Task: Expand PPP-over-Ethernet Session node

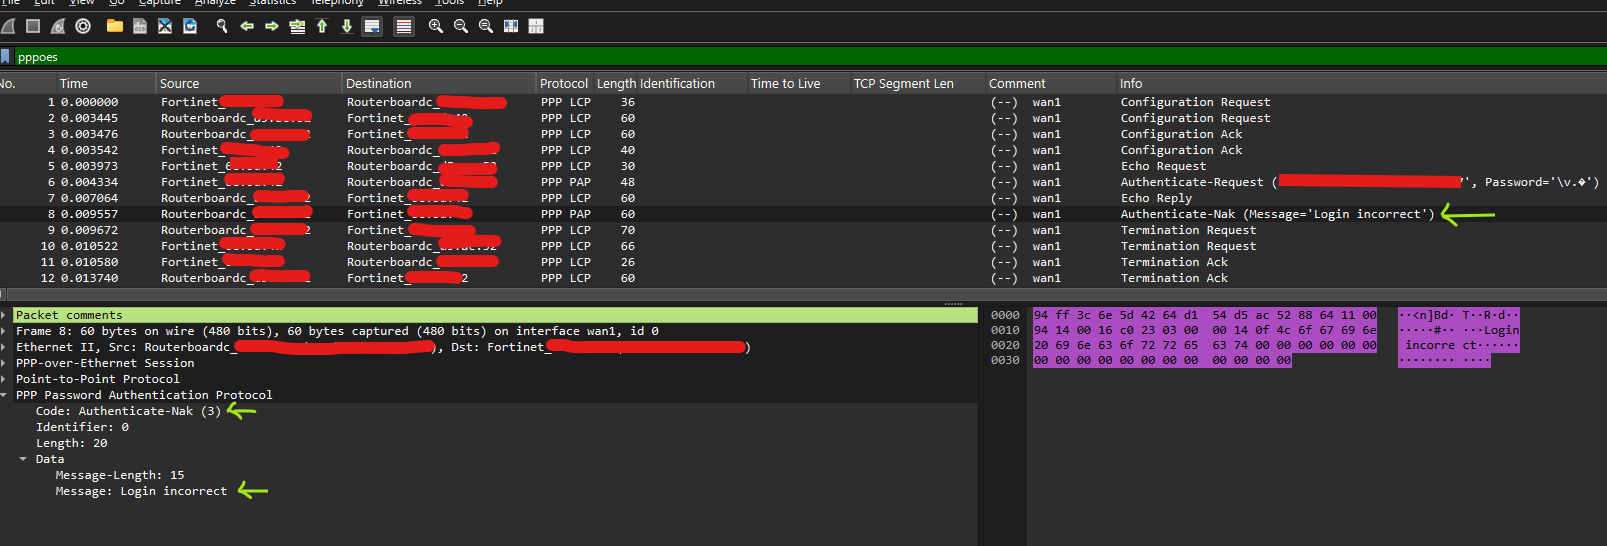Action: click(5, 363)
